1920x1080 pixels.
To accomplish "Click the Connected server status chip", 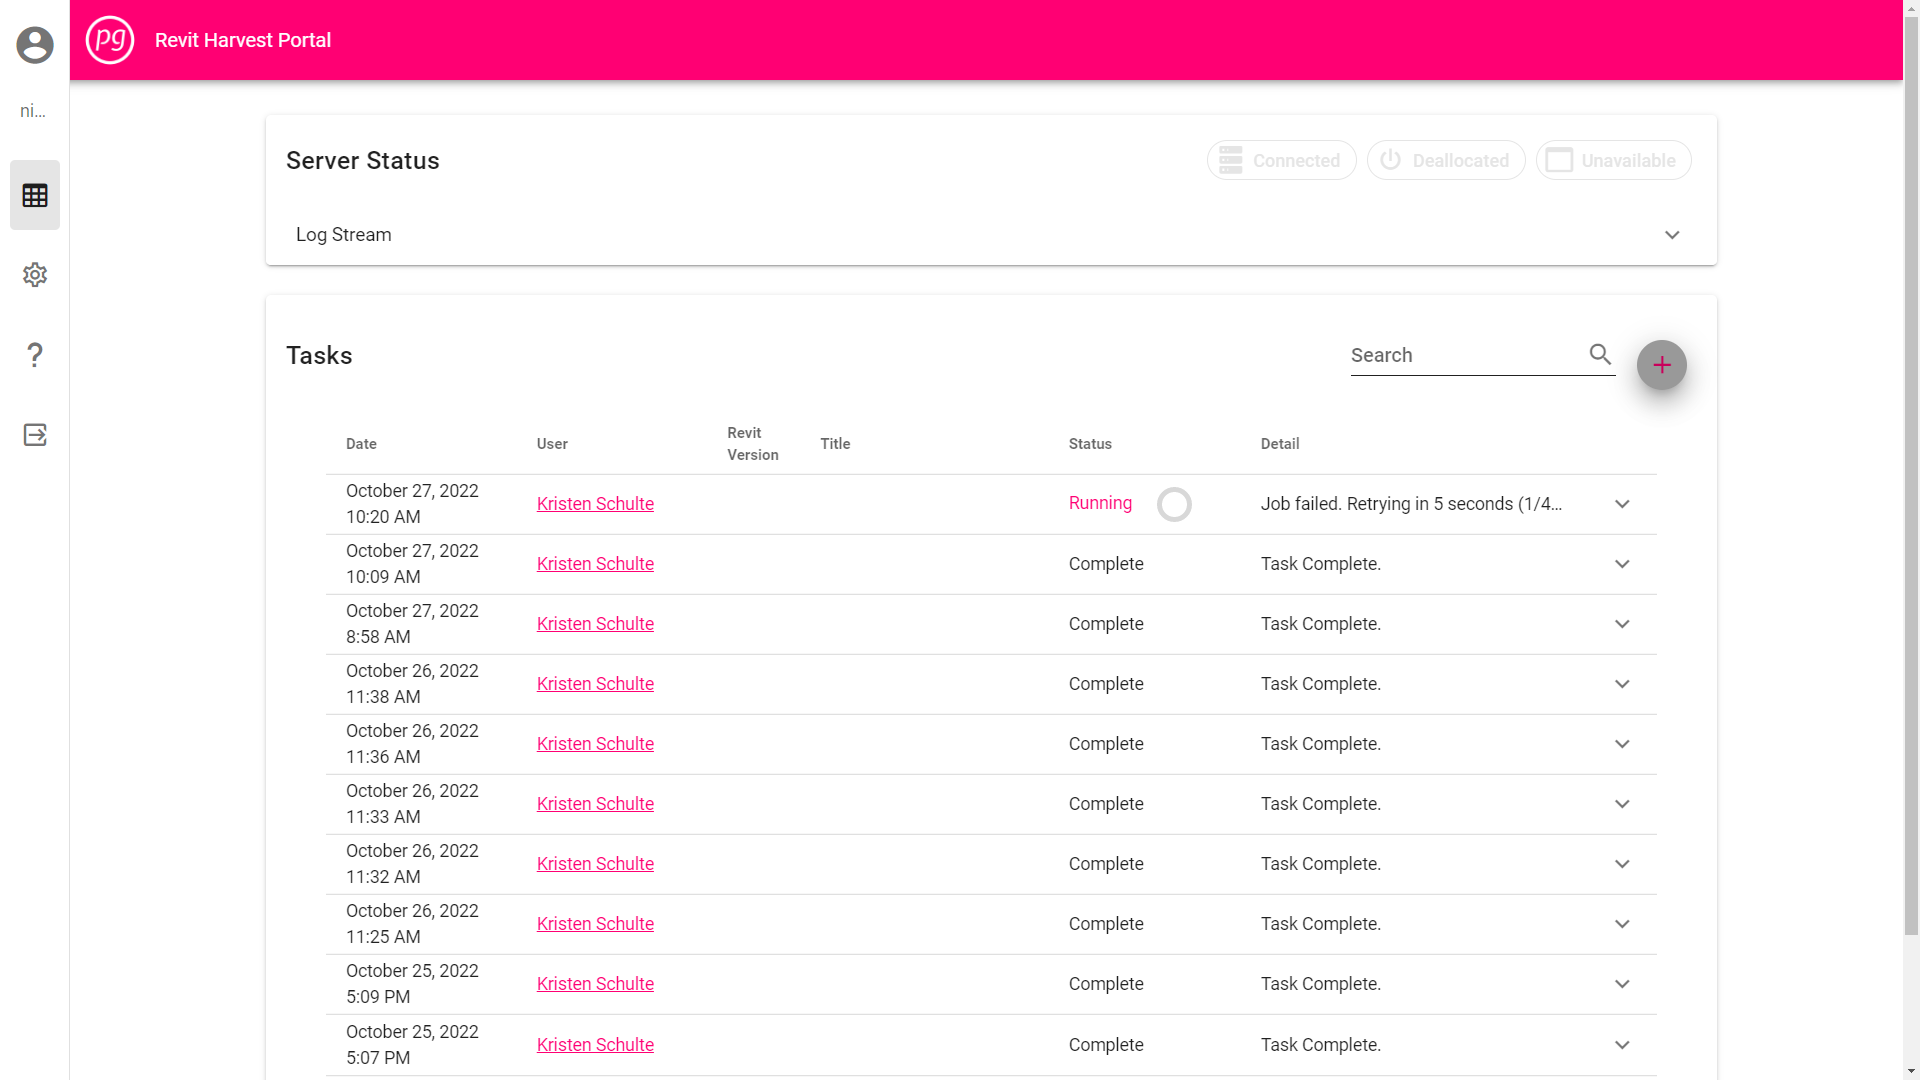I will tap(1281, 160).
